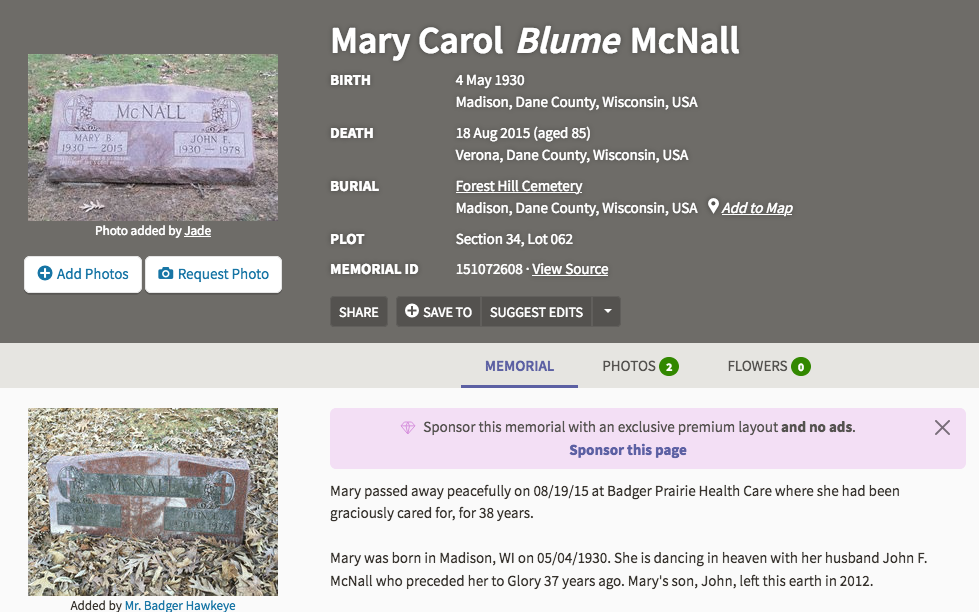This screenshot has width=979, height=612.
Task: Click the plus icon on Add Photos
Action: 45,274
